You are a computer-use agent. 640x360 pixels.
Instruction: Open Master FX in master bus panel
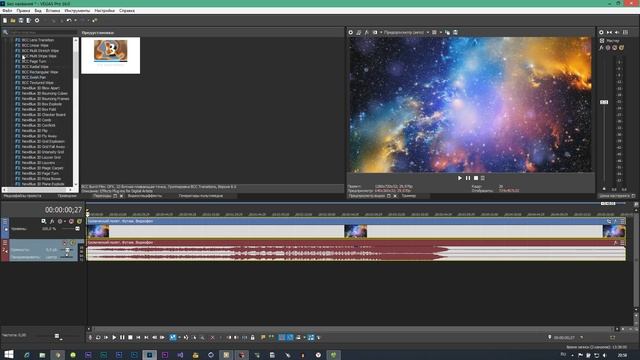(601, 48)
